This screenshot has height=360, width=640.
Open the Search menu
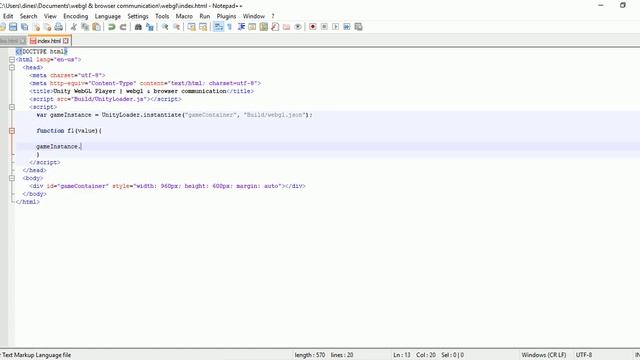pyautogui.click(x=29, y=16)
